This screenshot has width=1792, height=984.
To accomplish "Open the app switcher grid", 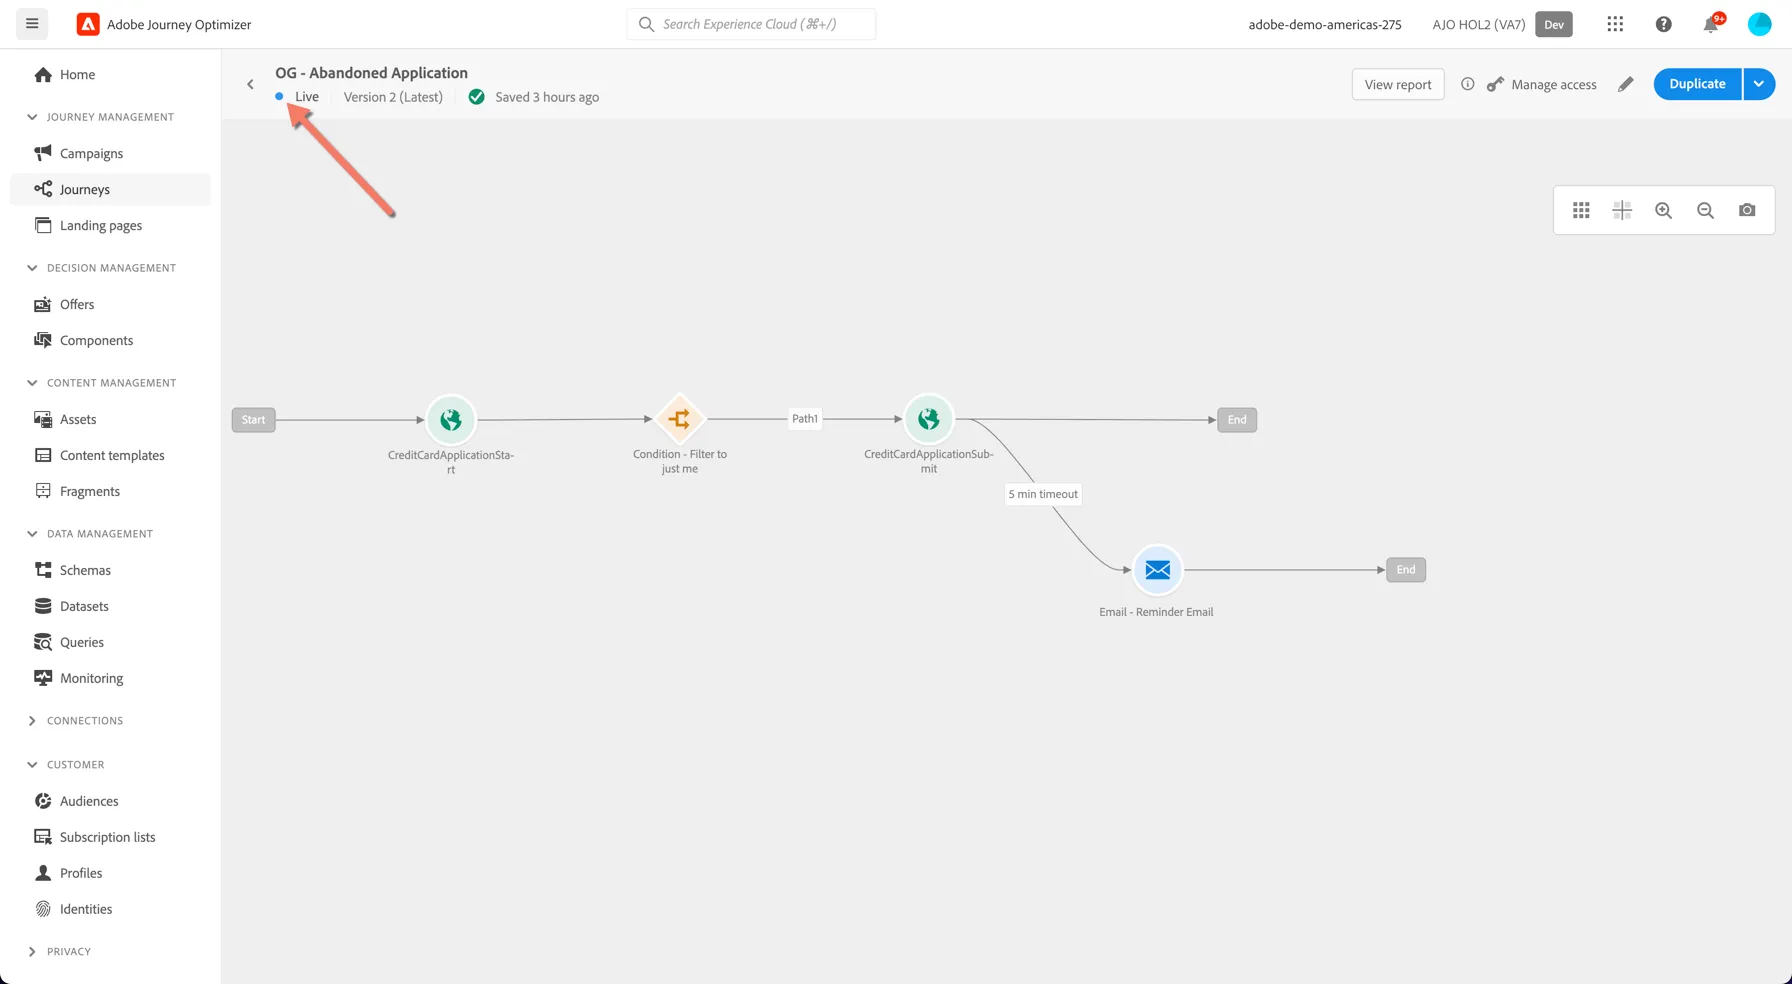I will tap(1615, 24).
